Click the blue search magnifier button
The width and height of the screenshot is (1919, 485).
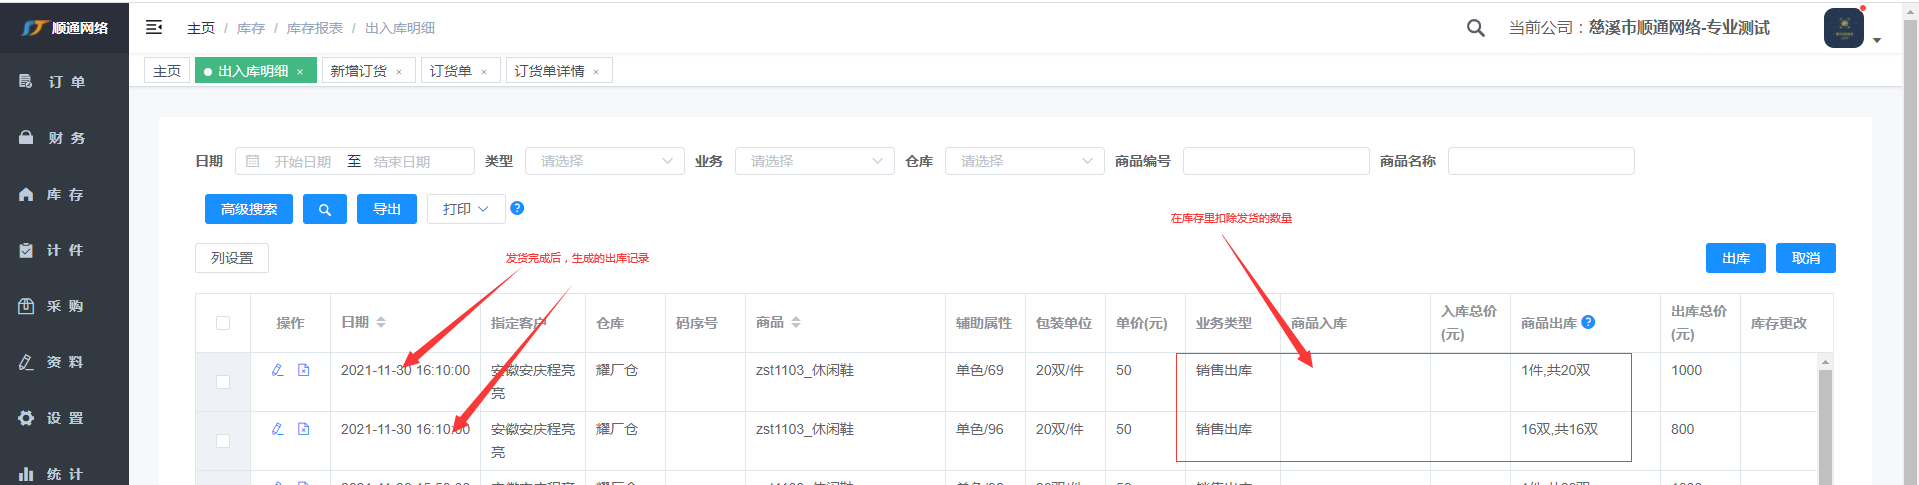[324, 209]
